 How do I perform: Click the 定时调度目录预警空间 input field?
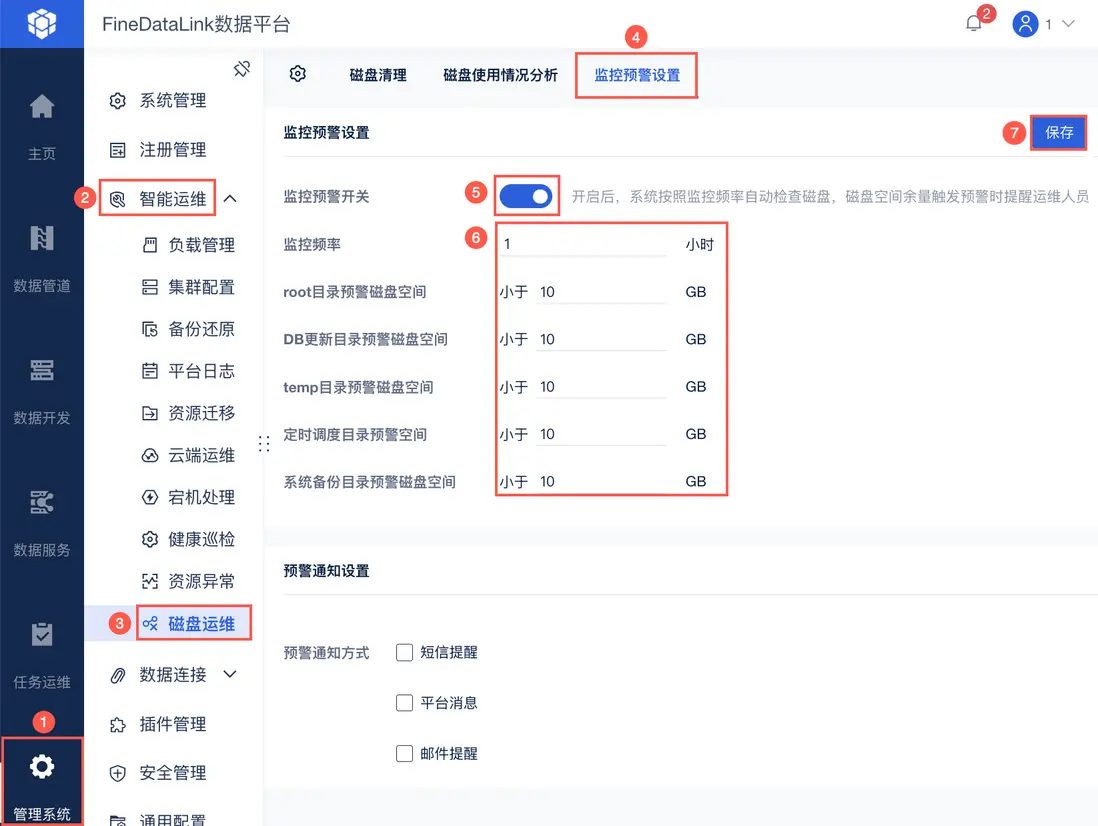coord(601,435)
